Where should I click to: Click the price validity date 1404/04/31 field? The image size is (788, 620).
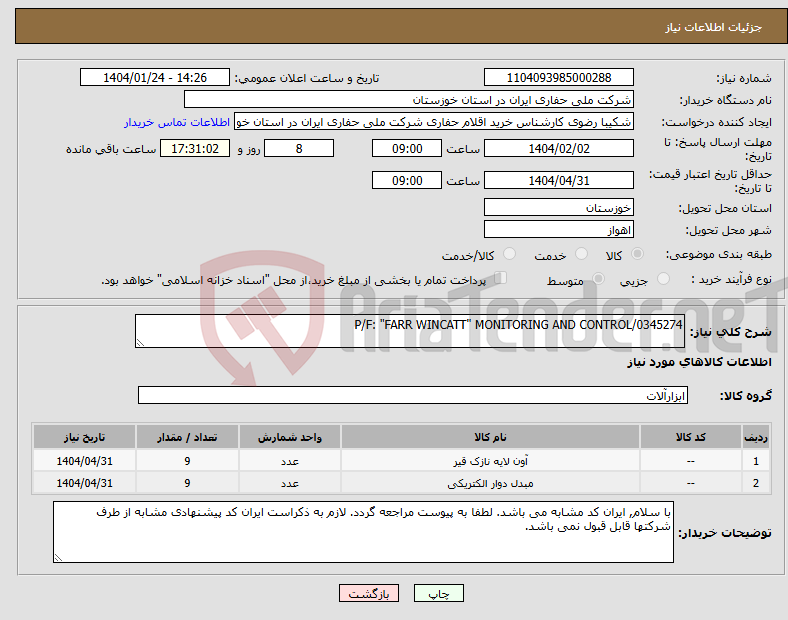(x=558, y=180)
